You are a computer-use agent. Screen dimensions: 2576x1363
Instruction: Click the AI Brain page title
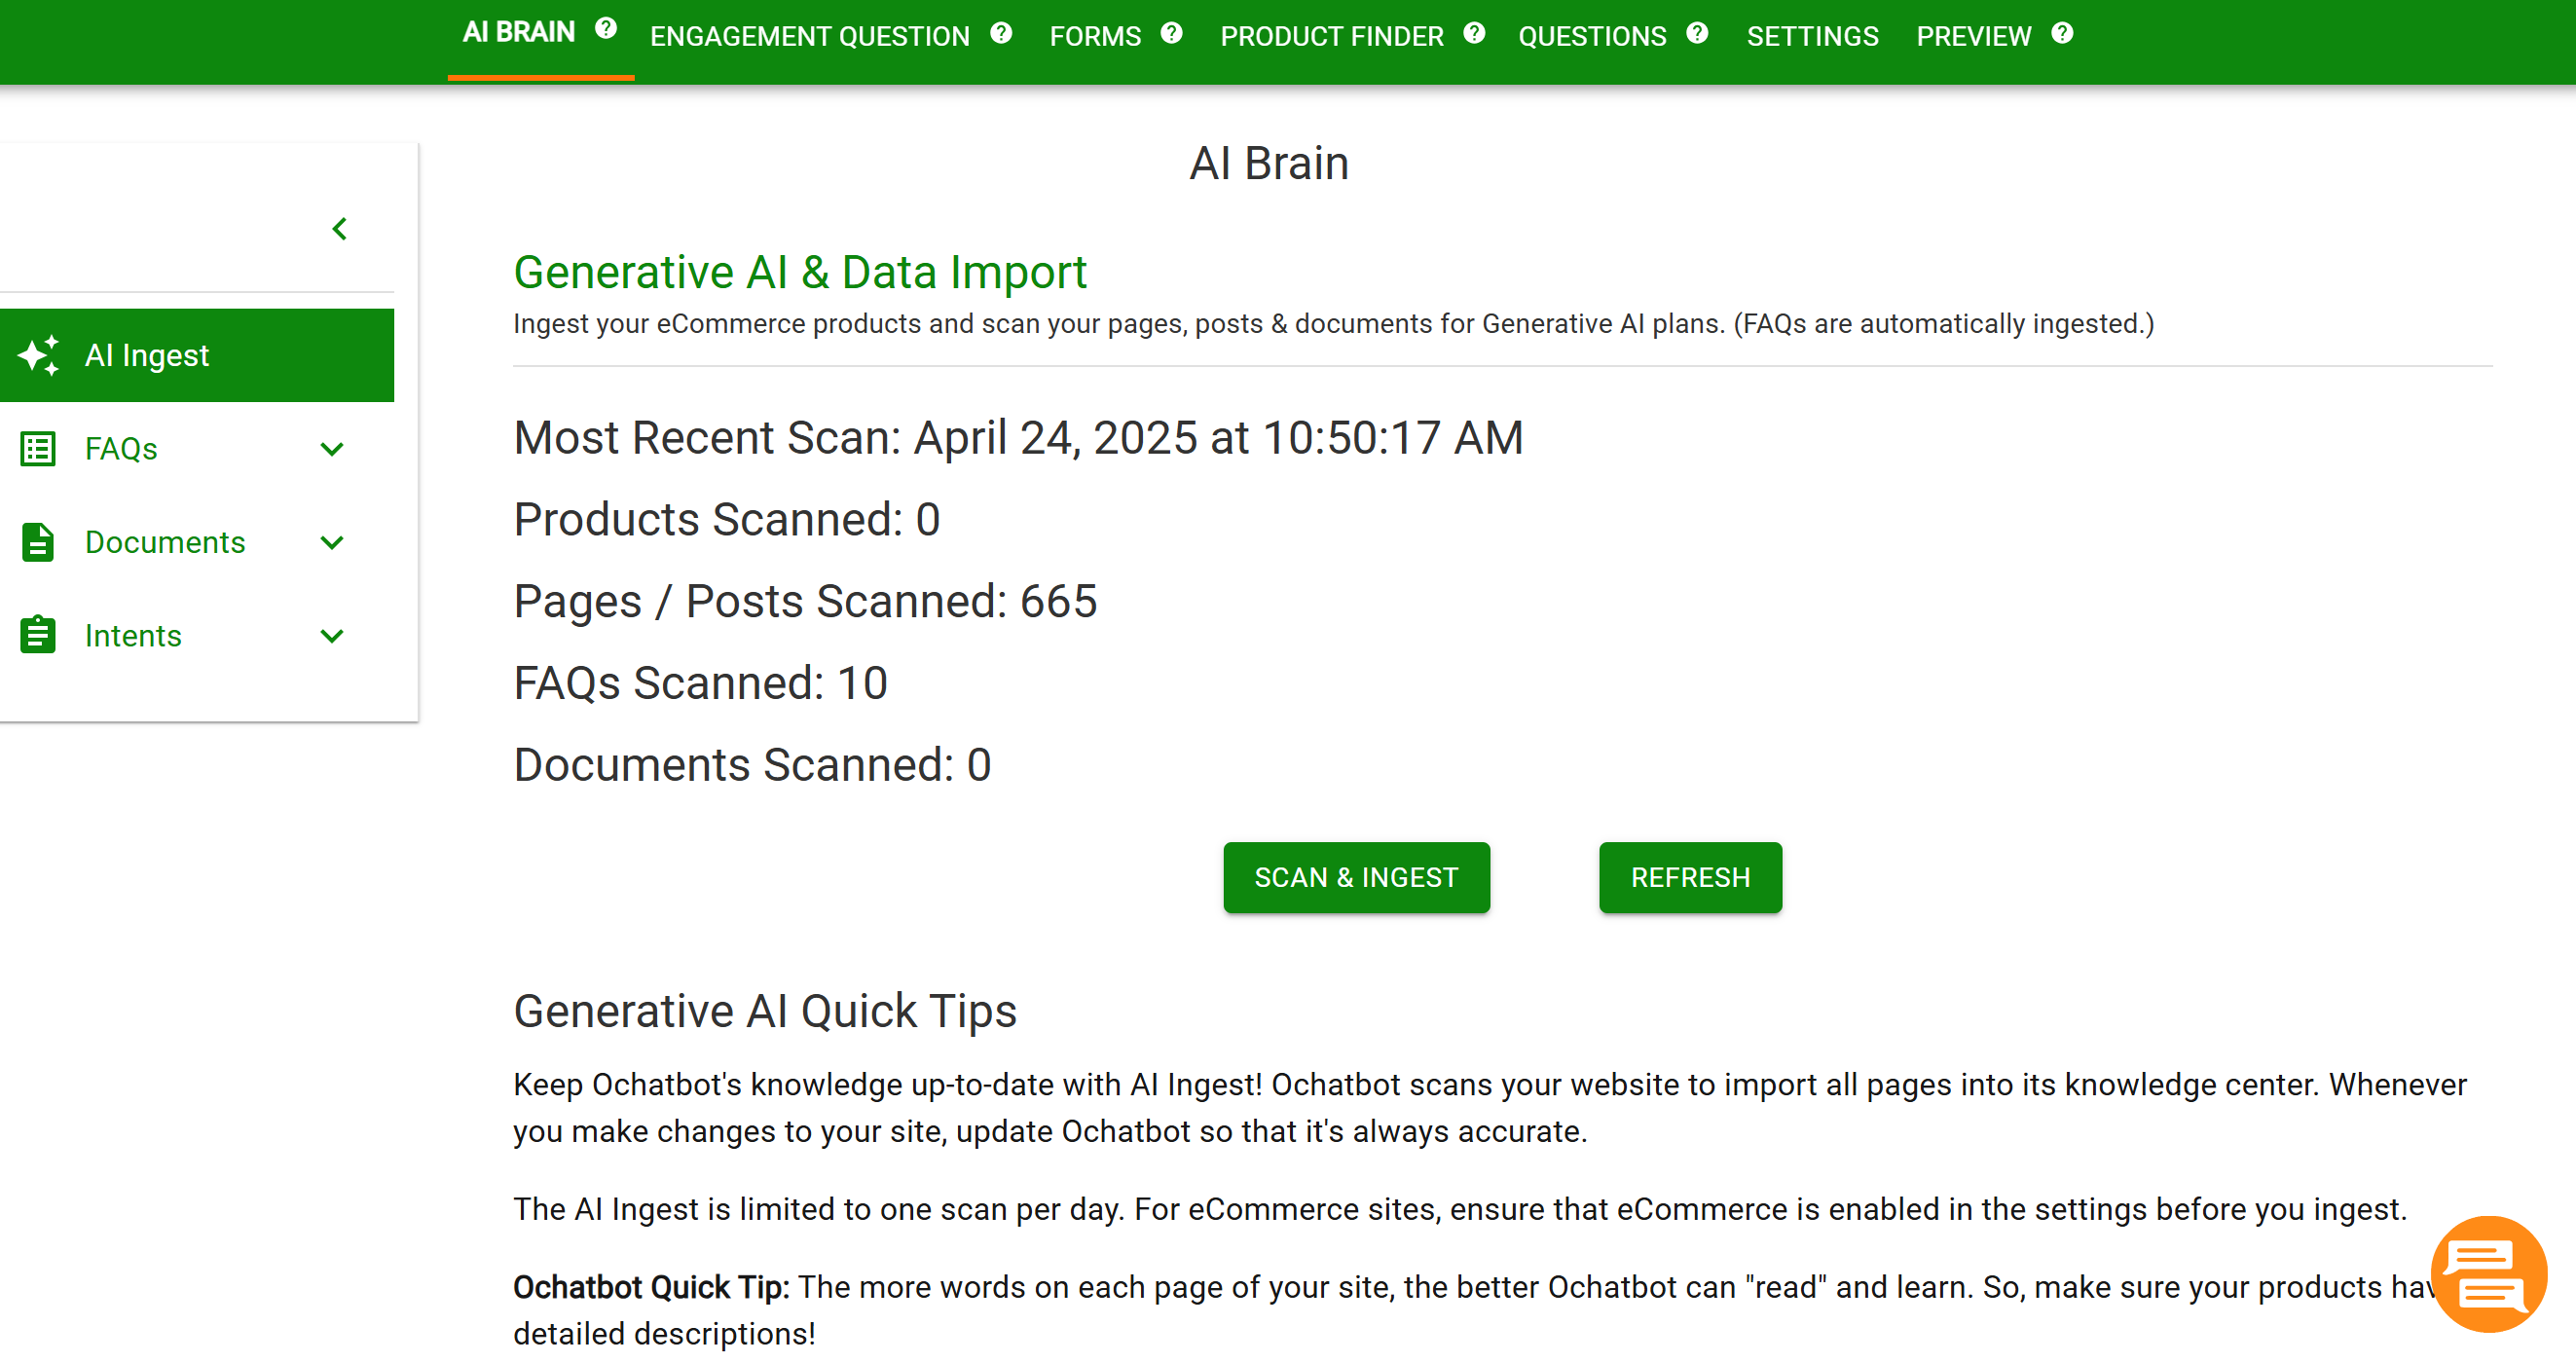(x=1269, y=163)
